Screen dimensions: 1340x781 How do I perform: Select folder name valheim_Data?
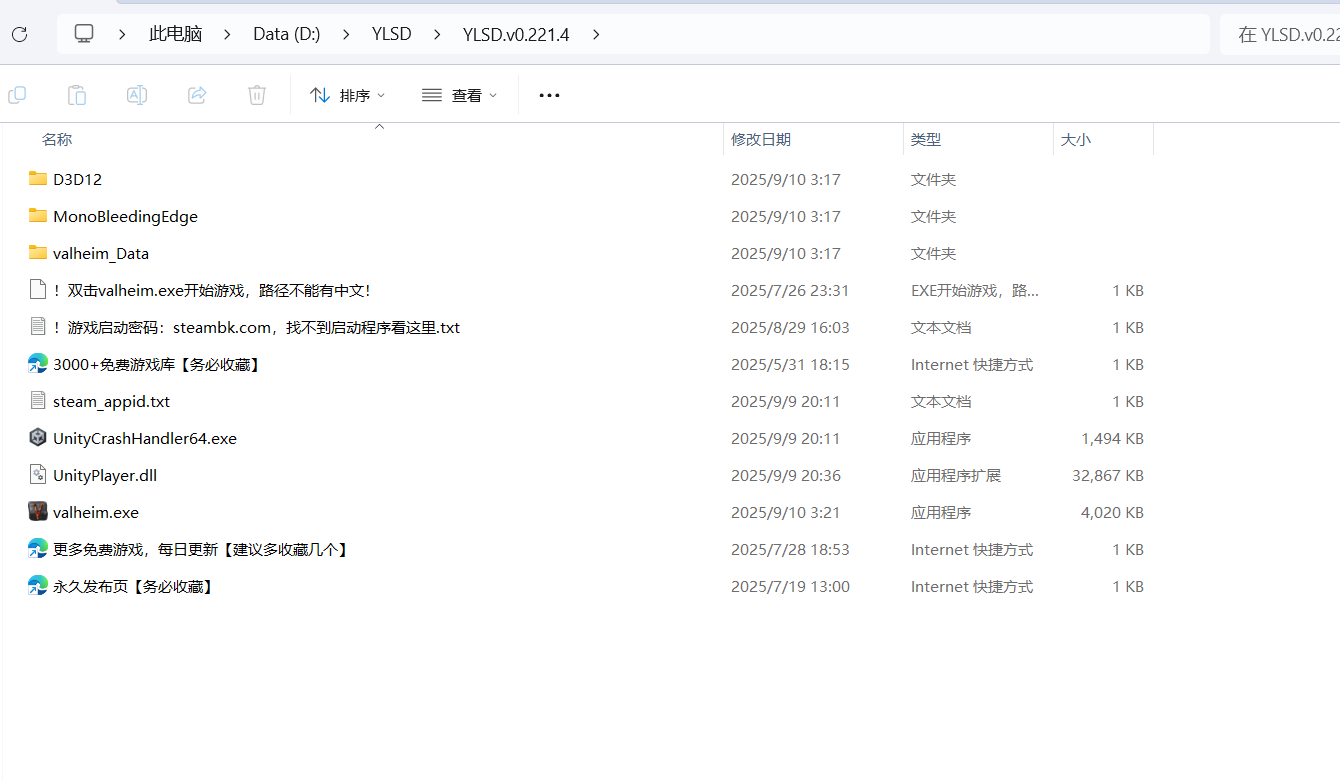click(101, 253)
